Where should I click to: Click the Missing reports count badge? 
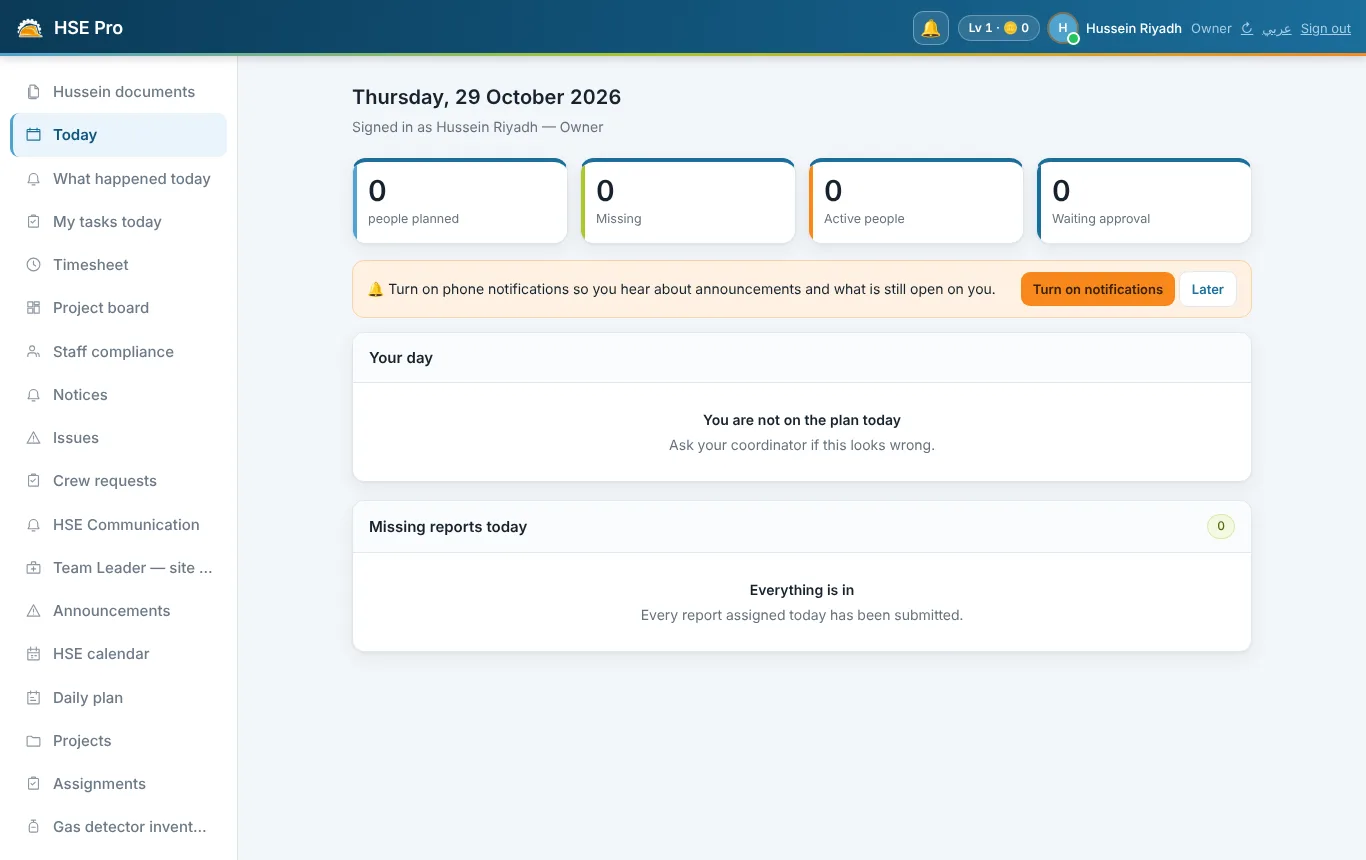click(1220, 526)
